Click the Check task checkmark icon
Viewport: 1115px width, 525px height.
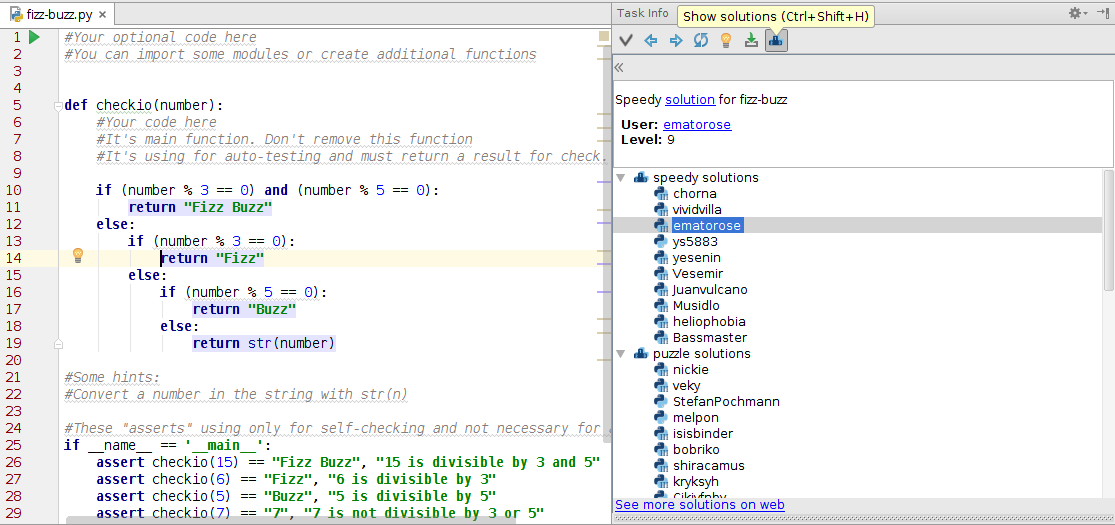(626, 41)
